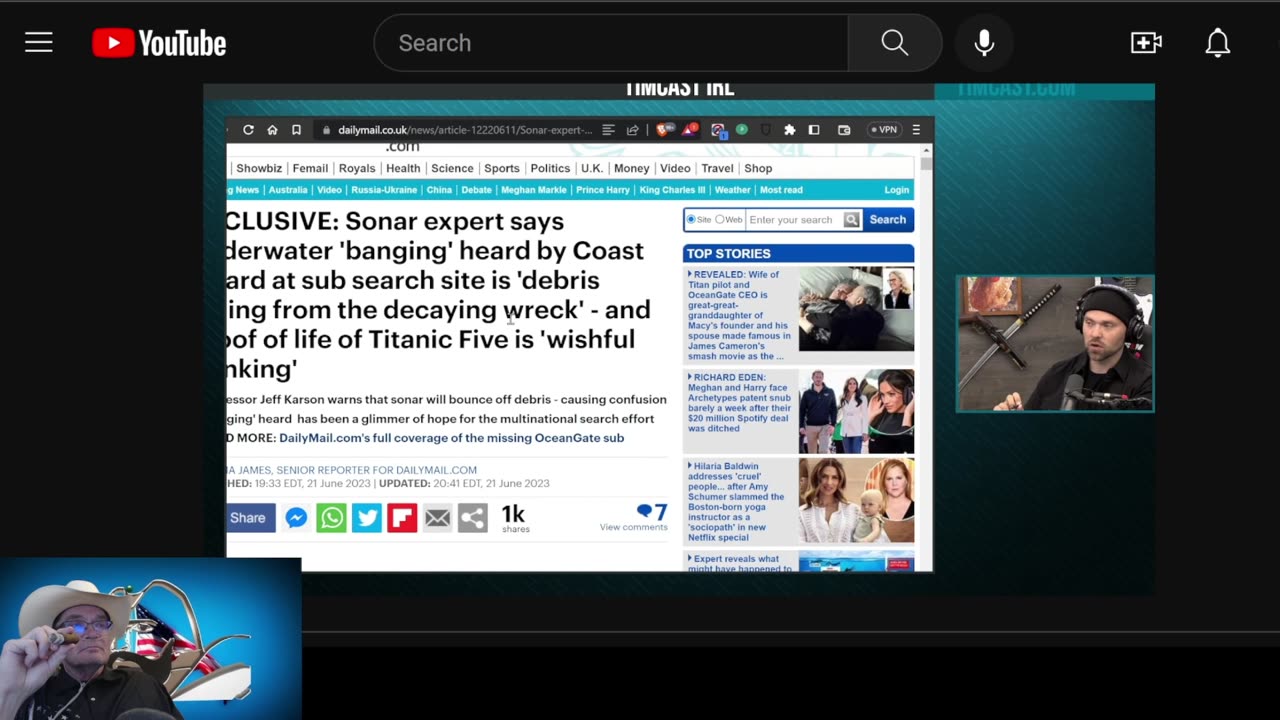Open Royals section tab
Viewport: 1280px width, 720px height.
tap(357, 168)
